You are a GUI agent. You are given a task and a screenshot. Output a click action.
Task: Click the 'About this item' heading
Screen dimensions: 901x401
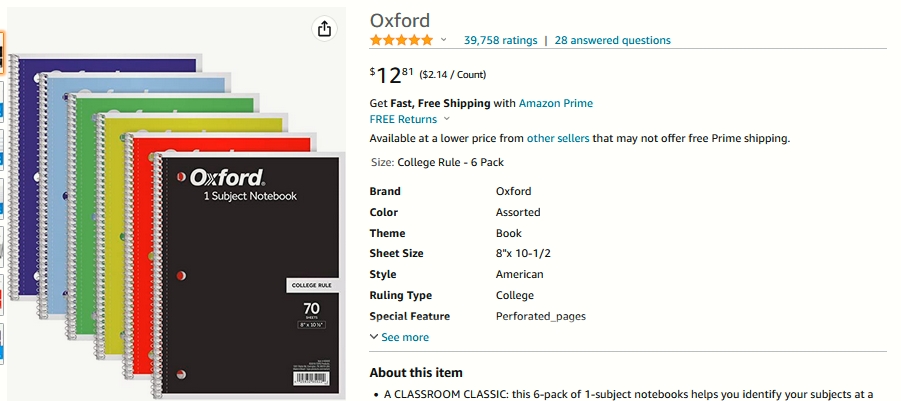pos(416,373)
